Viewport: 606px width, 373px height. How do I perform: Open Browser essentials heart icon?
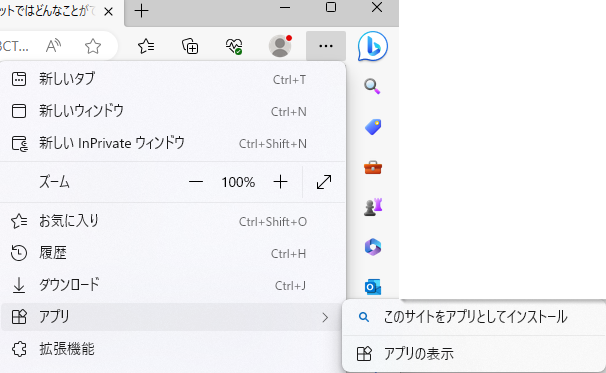234,46
